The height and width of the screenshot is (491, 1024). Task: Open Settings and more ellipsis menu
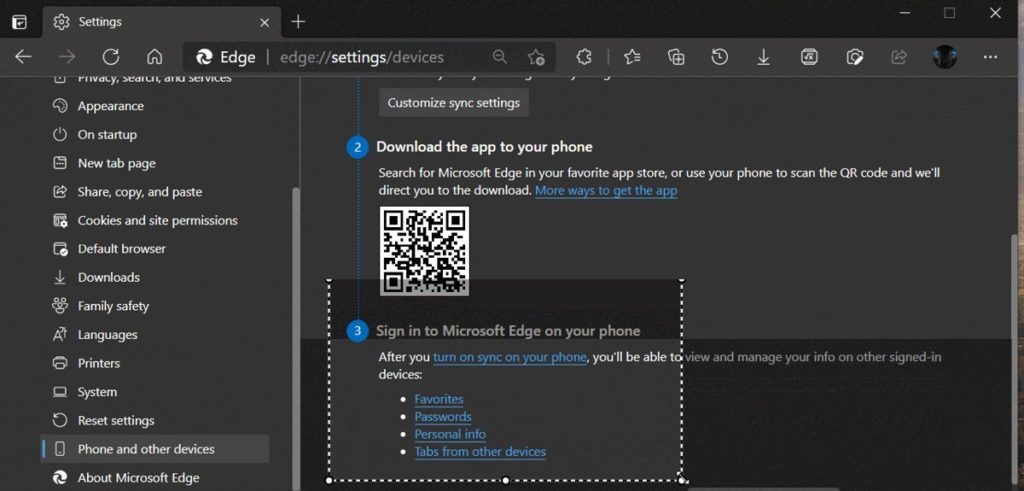pyautogui.click(x=990, y=57)
